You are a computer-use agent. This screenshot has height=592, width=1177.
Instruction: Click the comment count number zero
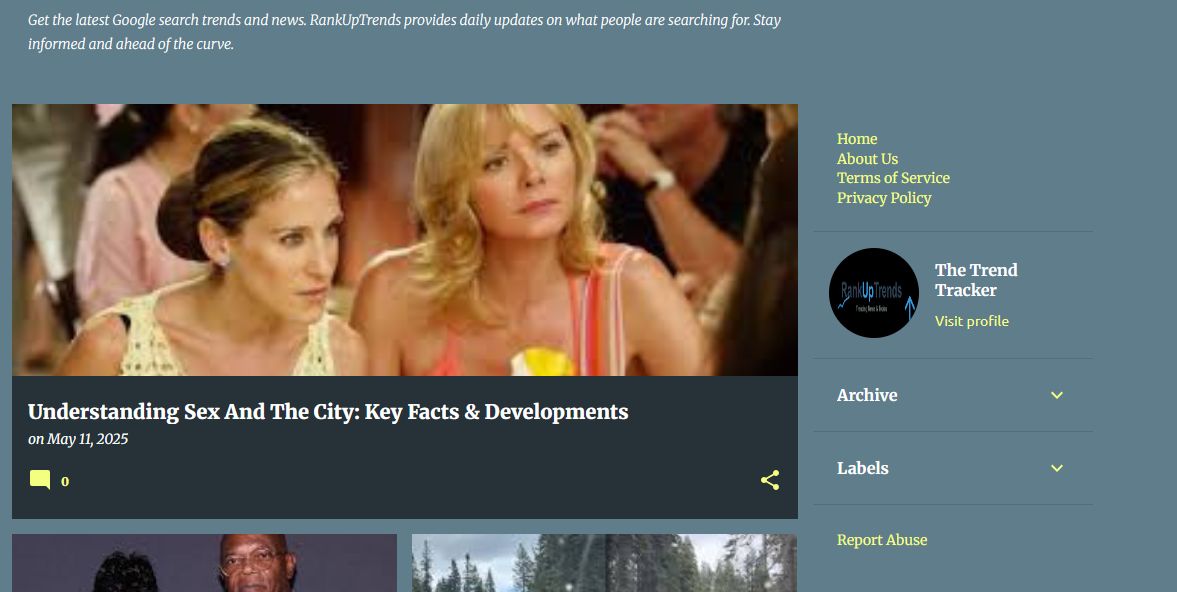(65, 482)
